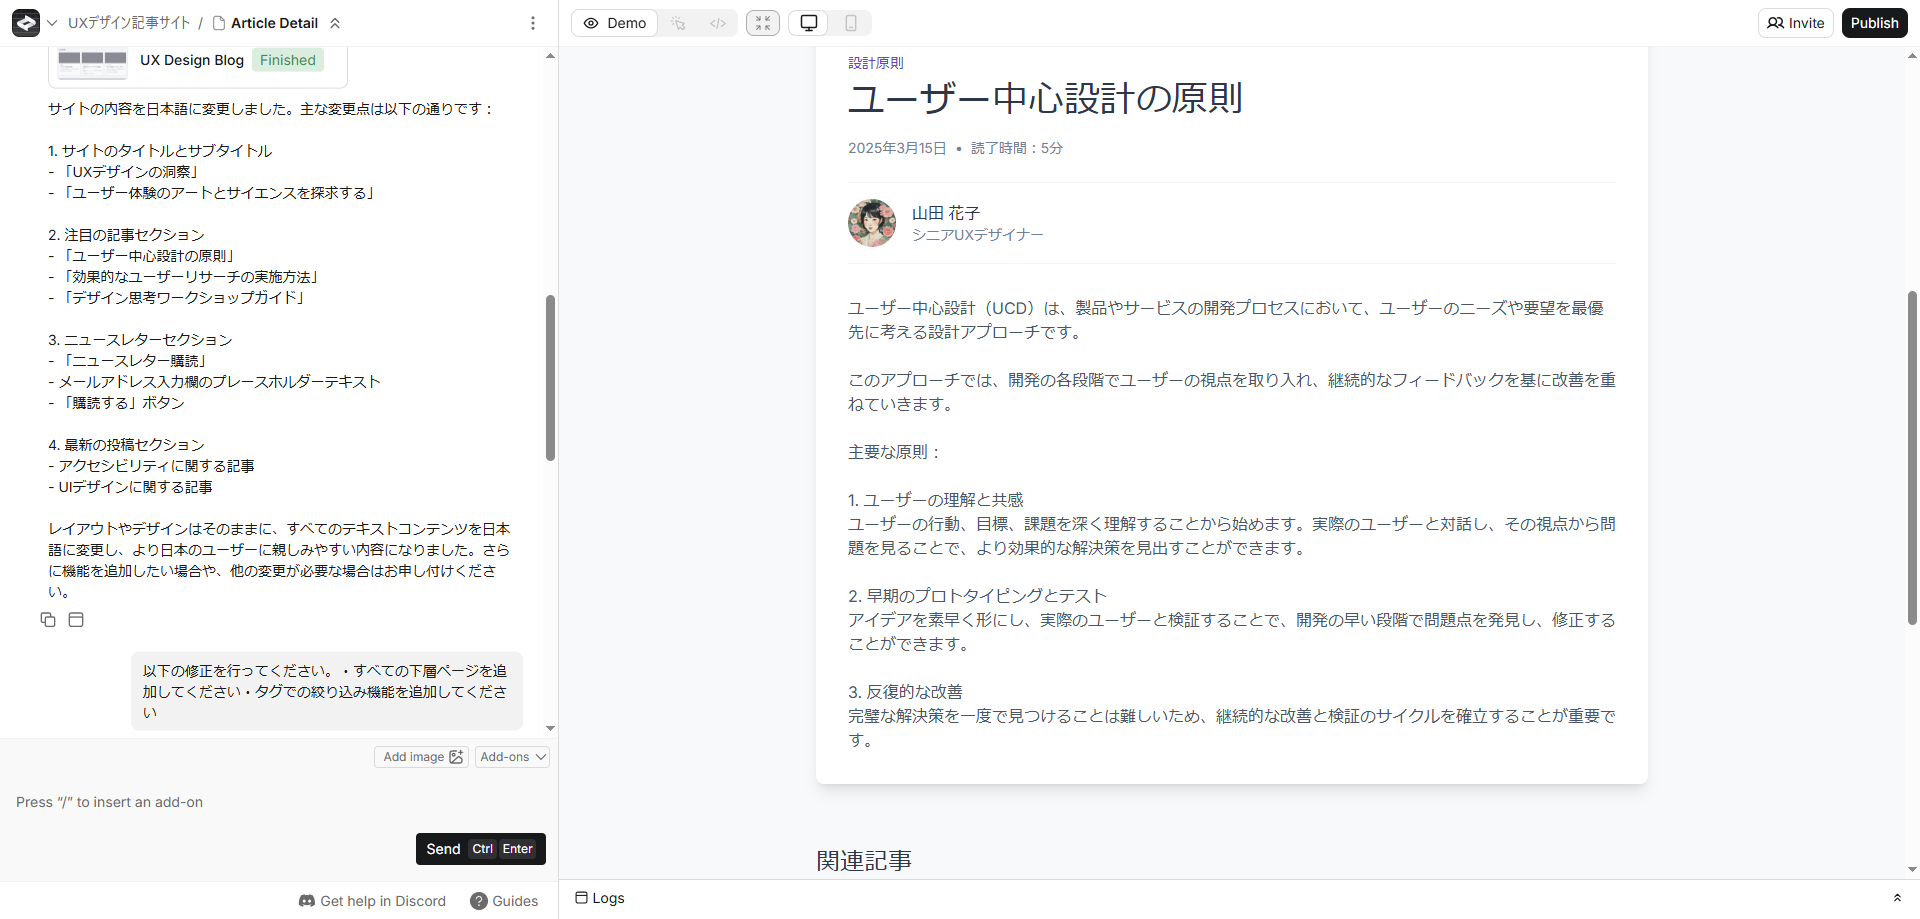1920x919 pixels.
Task: Activate the element select pointer tool
Action: tap(679, 23)
